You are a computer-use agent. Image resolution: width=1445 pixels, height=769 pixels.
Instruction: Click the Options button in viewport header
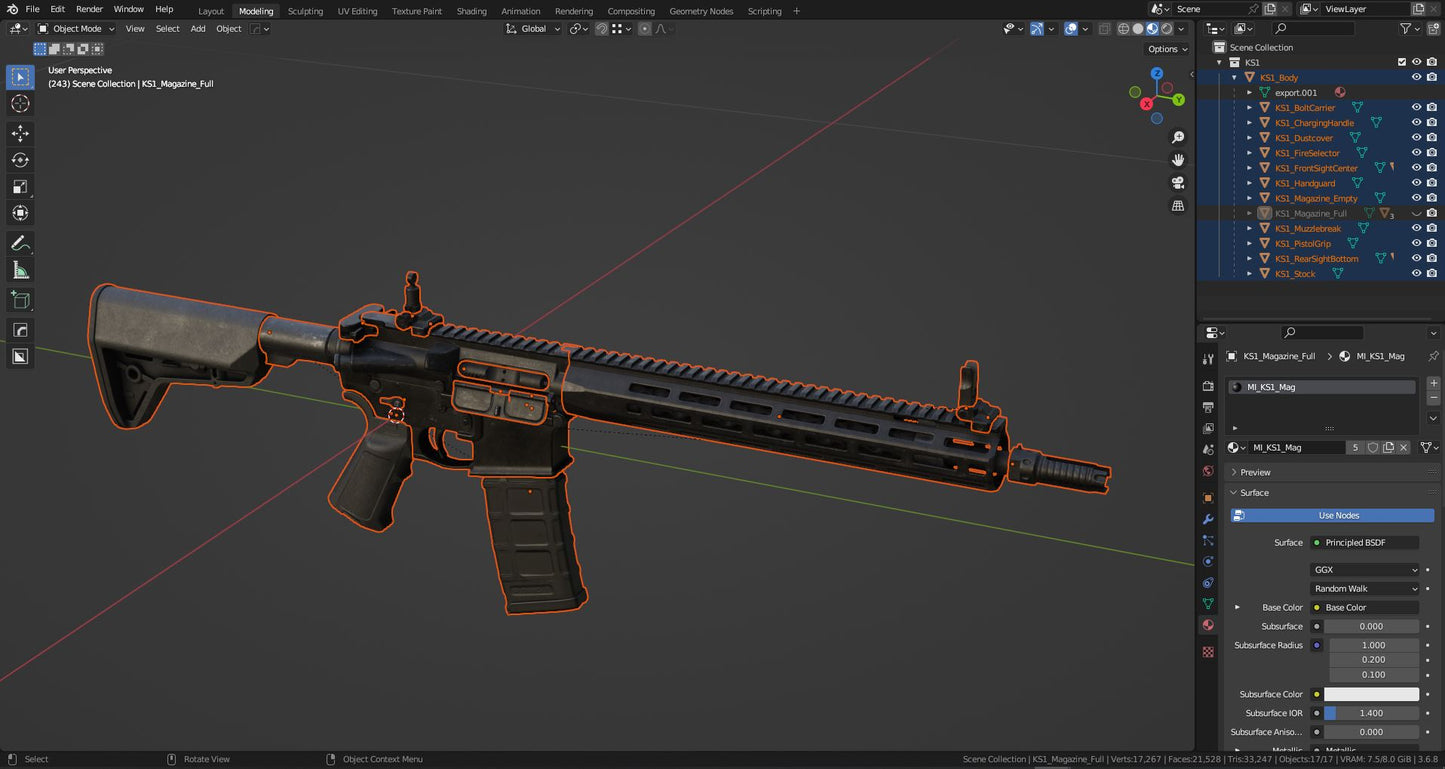coord(1166,49)
